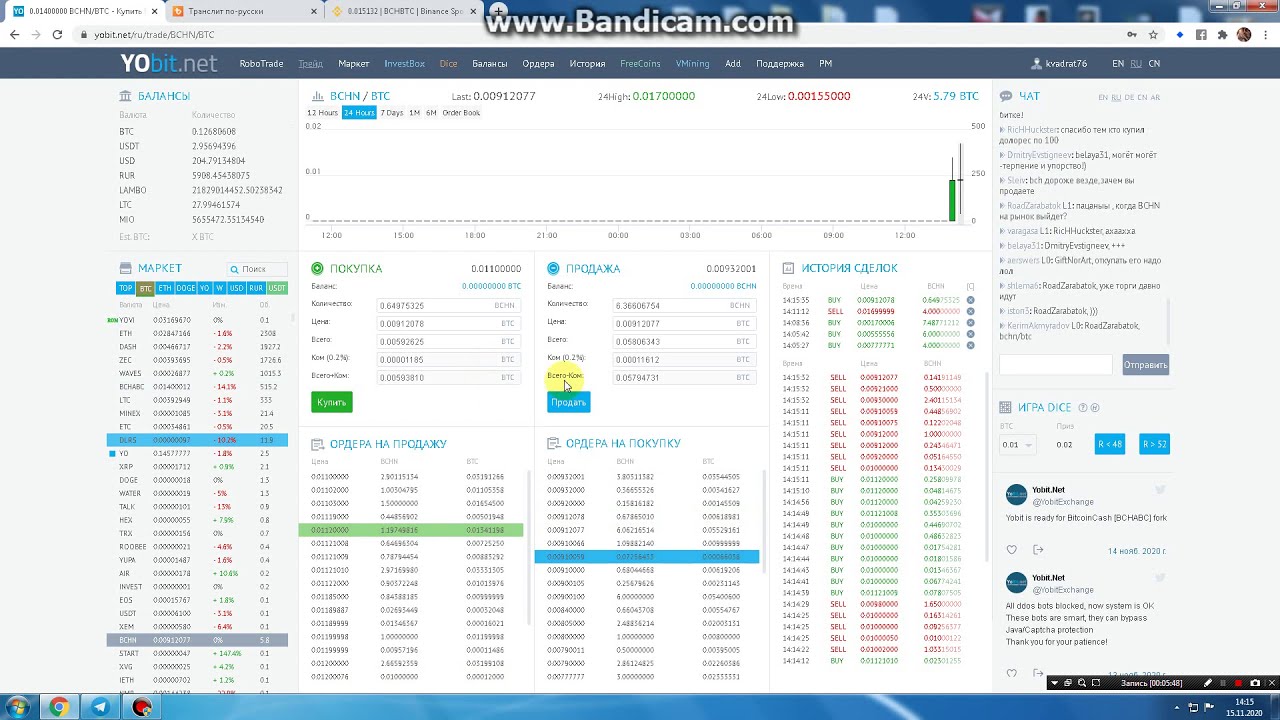Click the market Поиск search field
This screenshot has height=720, width=1280.
tap(256, 269)
